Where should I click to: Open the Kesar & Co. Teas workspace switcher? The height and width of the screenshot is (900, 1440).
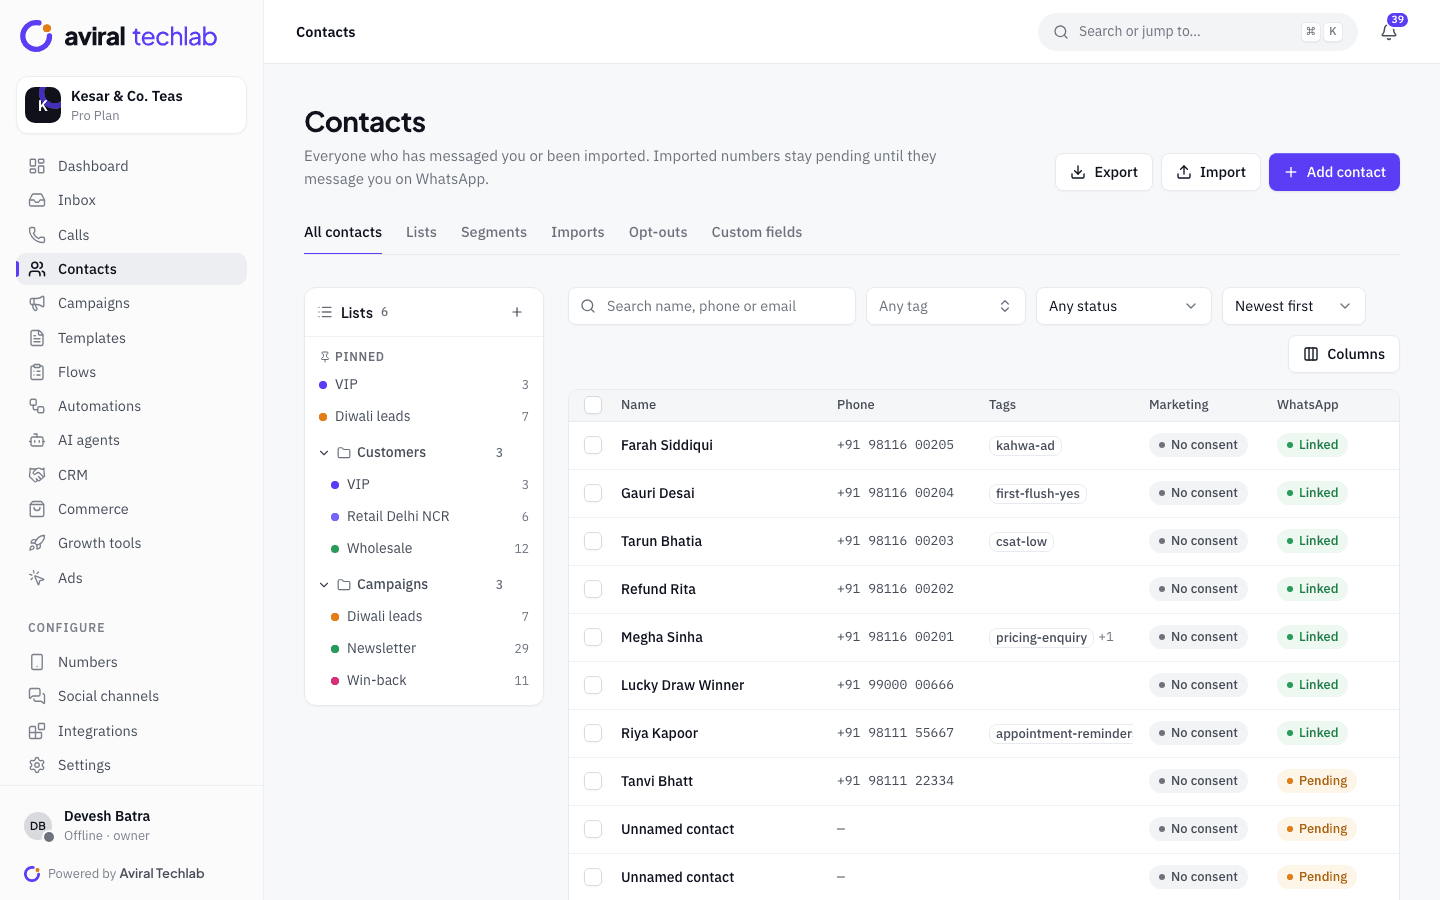pyautogui.click(x=132, y=105)
